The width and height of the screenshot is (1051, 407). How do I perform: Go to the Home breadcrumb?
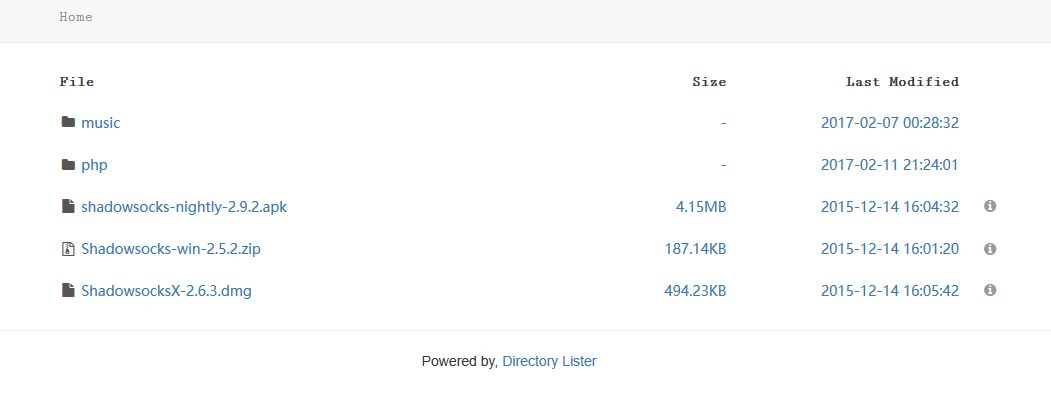[x=76, y=17]
